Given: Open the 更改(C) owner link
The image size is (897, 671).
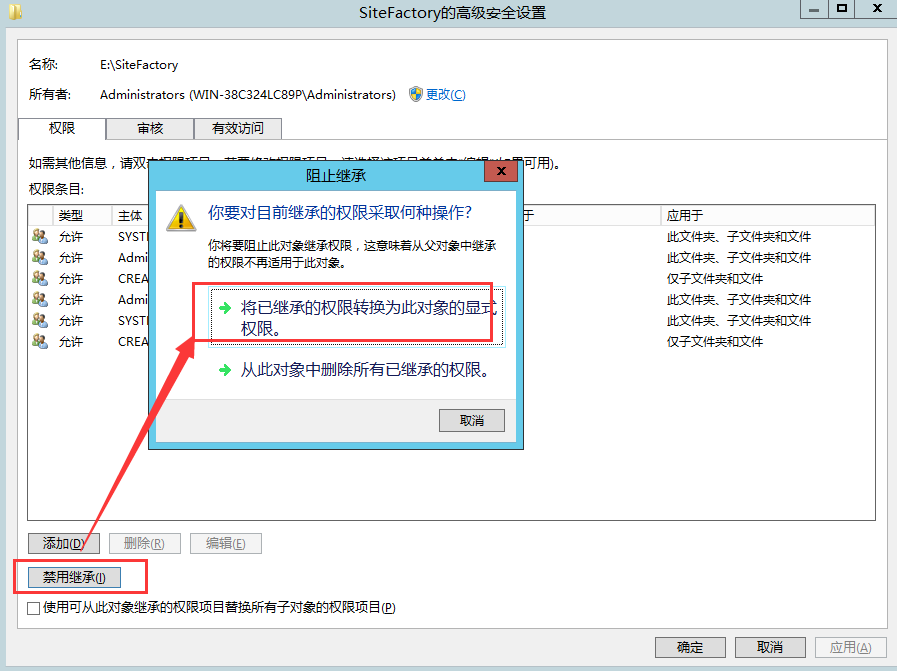Looking at the screenshot, I should [x=446, y=94].
